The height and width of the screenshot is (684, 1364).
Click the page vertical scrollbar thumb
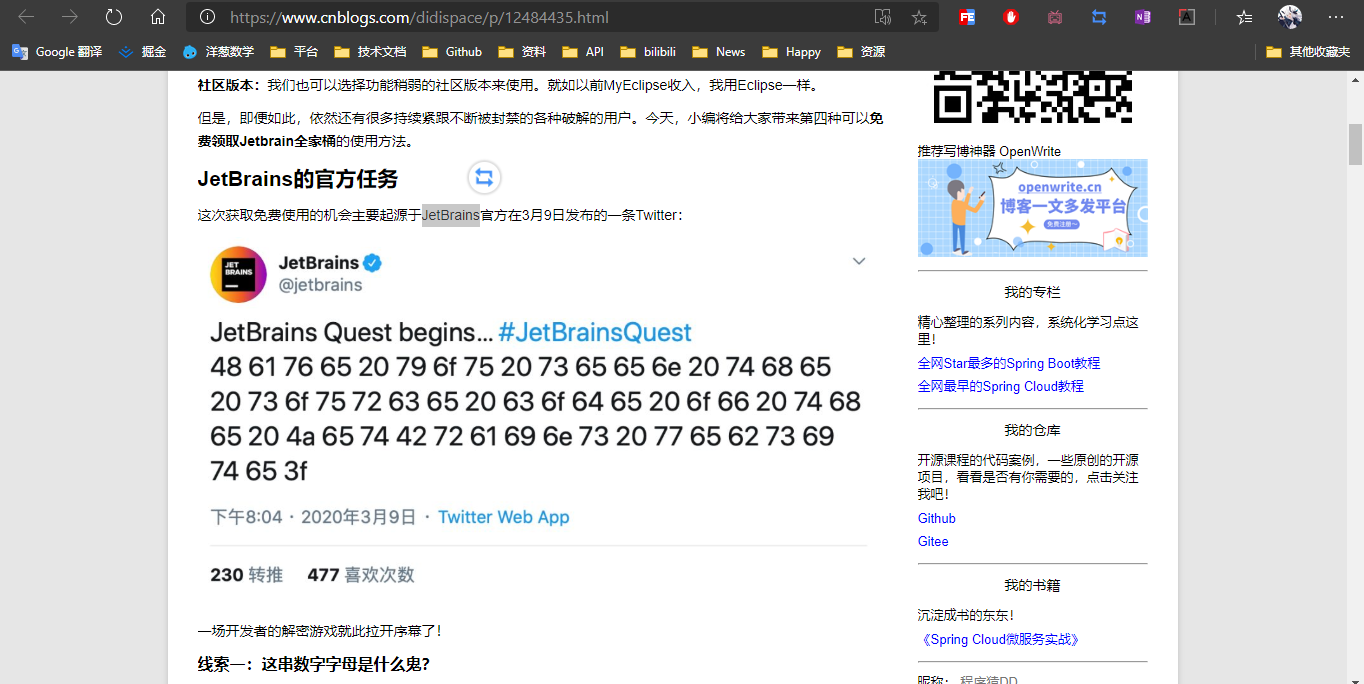coord(1355,144)
